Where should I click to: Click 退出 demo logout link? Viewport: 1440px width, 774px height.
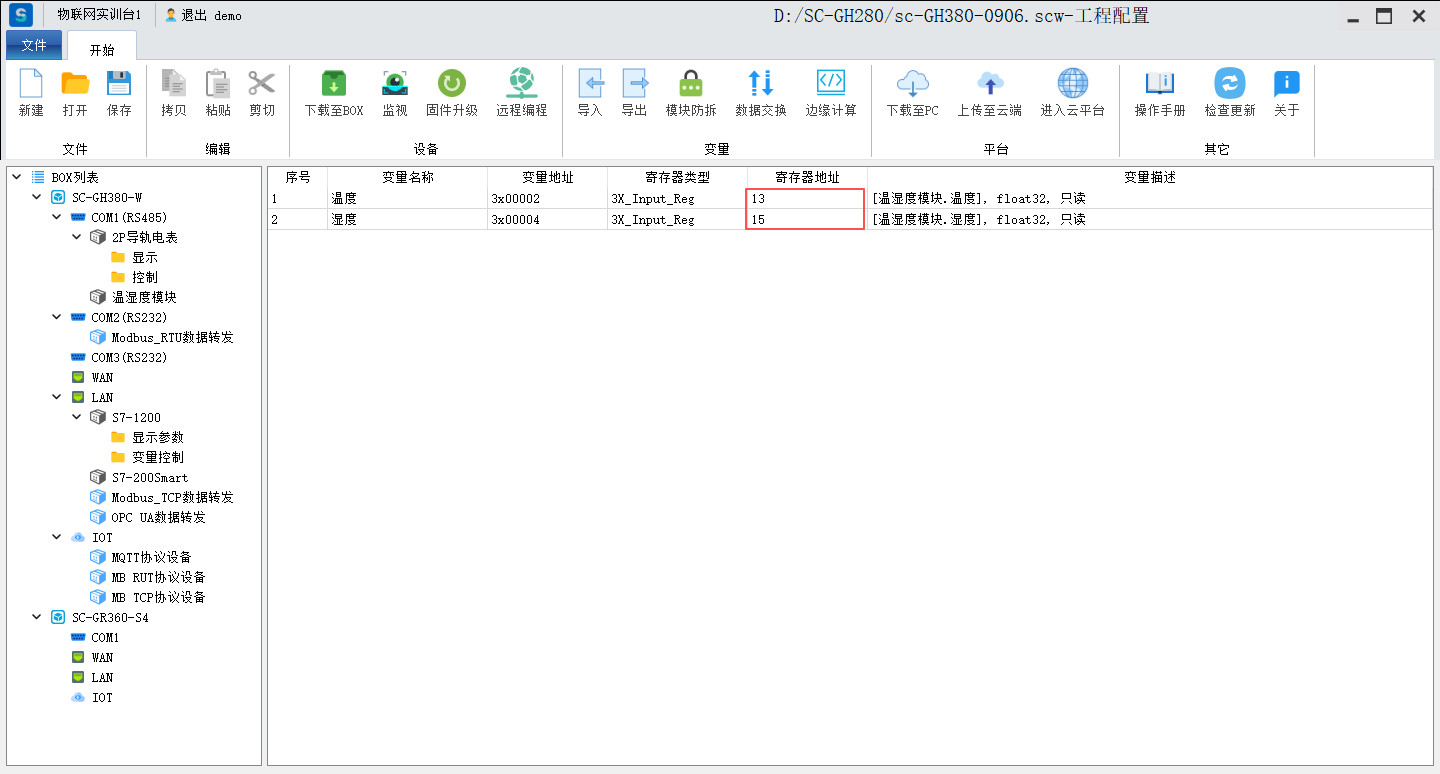(x=203, y=16)
